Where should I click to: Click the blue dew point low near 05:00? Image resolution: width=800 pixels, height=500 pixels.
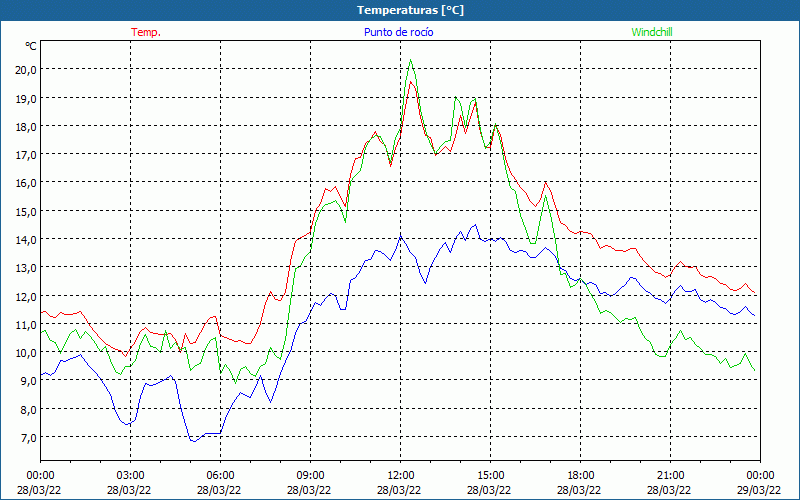click(194, 441)
